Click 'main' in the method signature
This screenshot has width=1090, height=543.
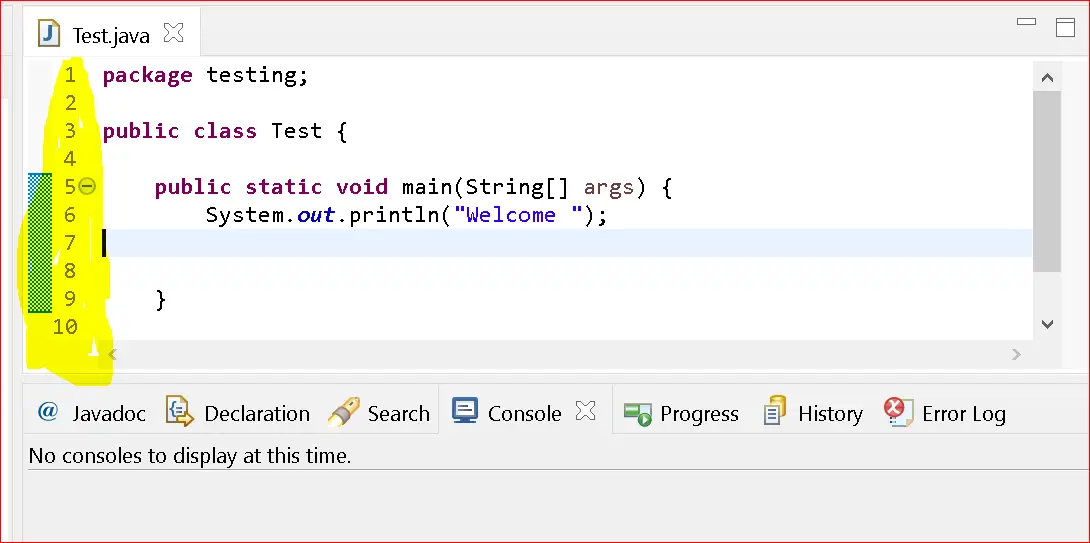tap(428, 187)
